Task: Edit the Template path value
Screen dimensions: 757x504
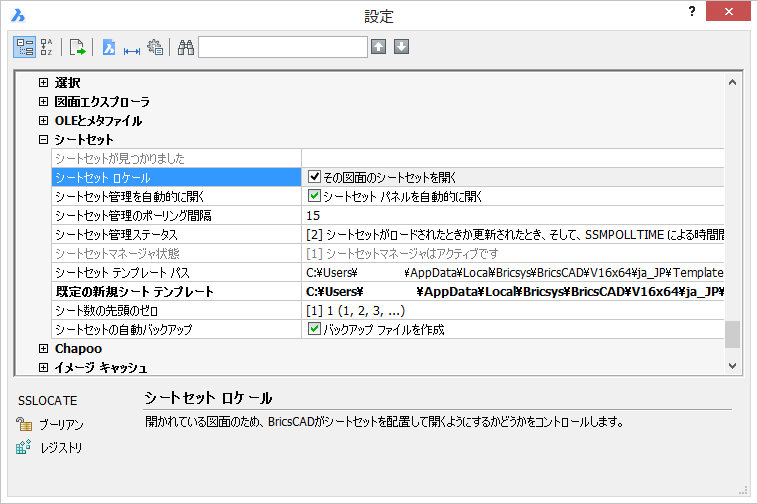Action: (x=513, y=272)
